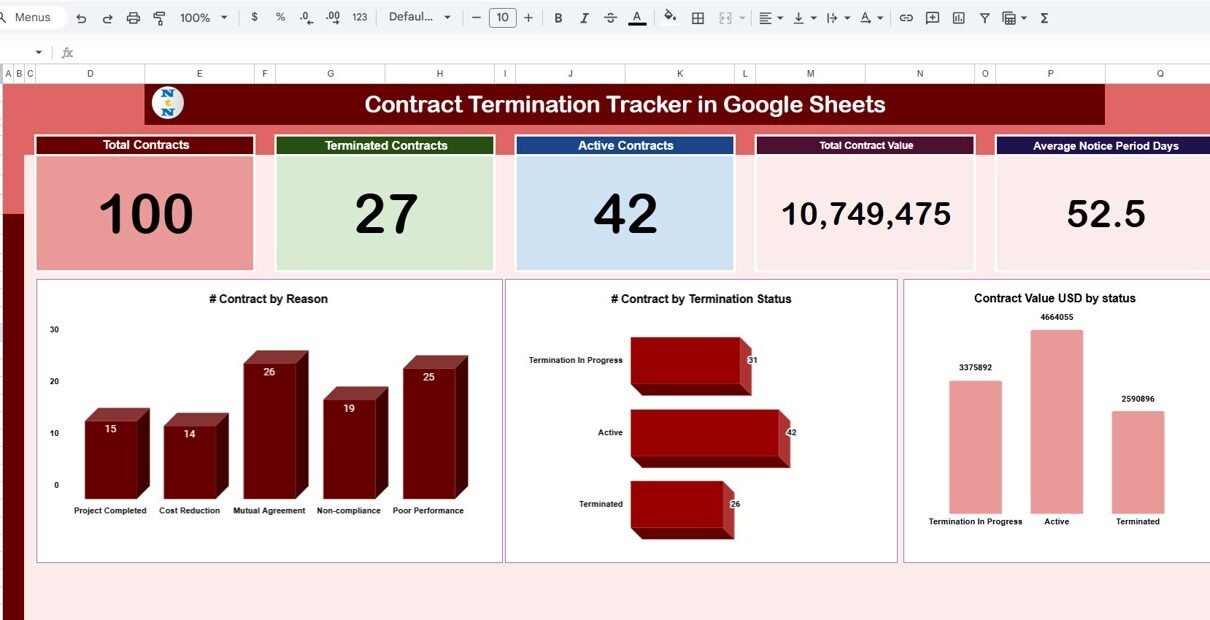Select the Paint format tool
This screenshot has width=1210, height=620.
pos(159,18)
